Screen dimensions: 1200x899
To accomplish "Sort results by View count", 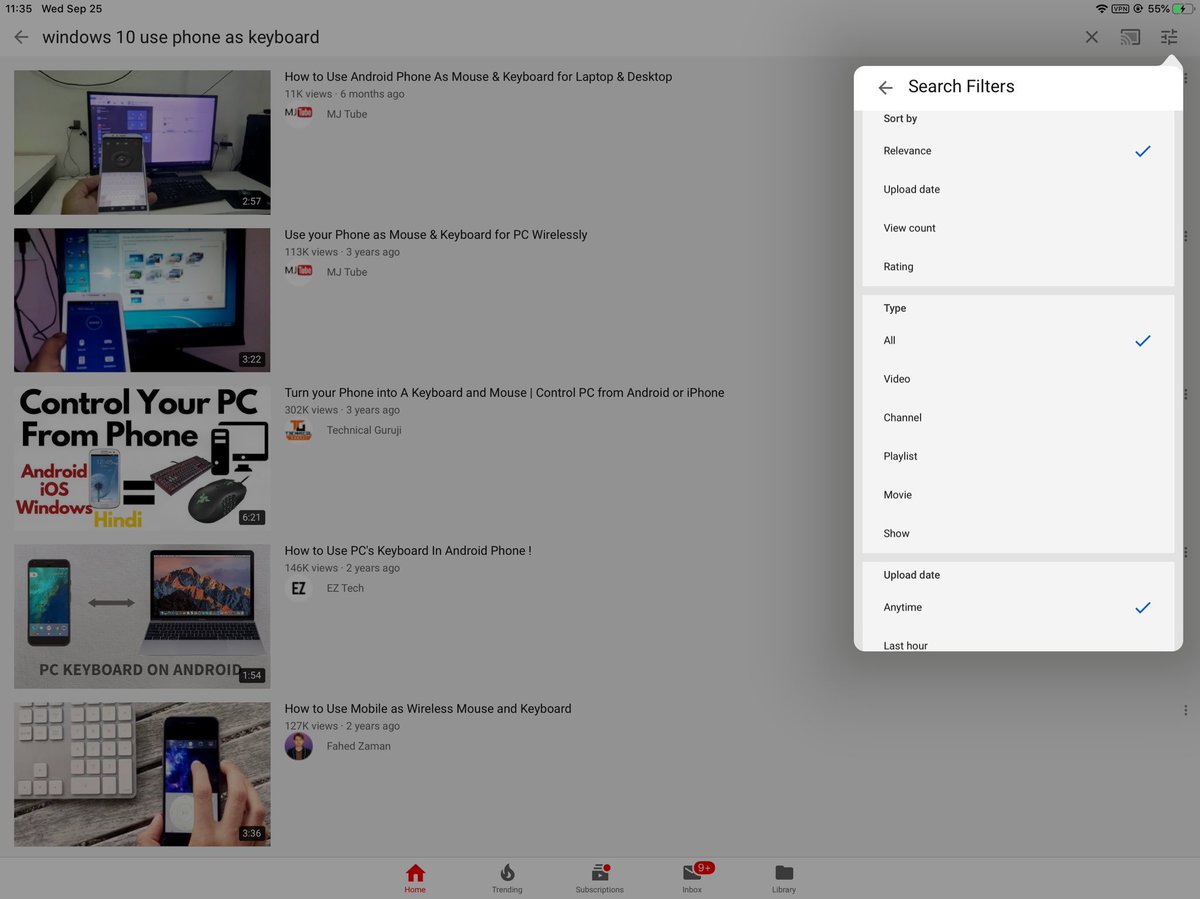I will pos(1018,228).
